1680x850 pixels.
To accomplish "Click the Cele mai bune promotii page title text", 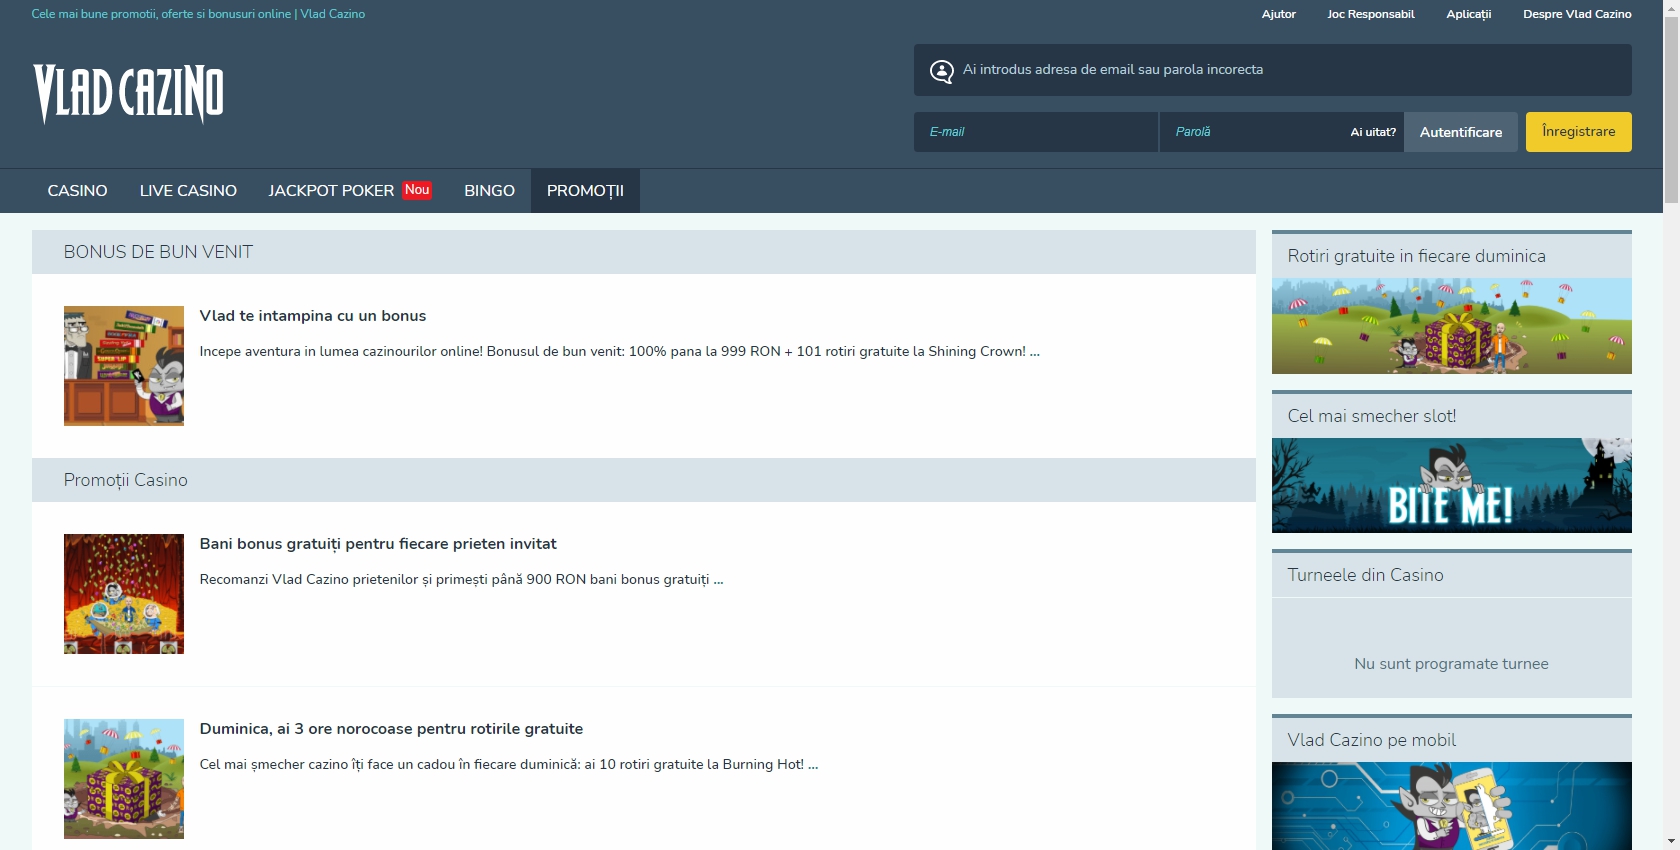I will pos(198,14).
